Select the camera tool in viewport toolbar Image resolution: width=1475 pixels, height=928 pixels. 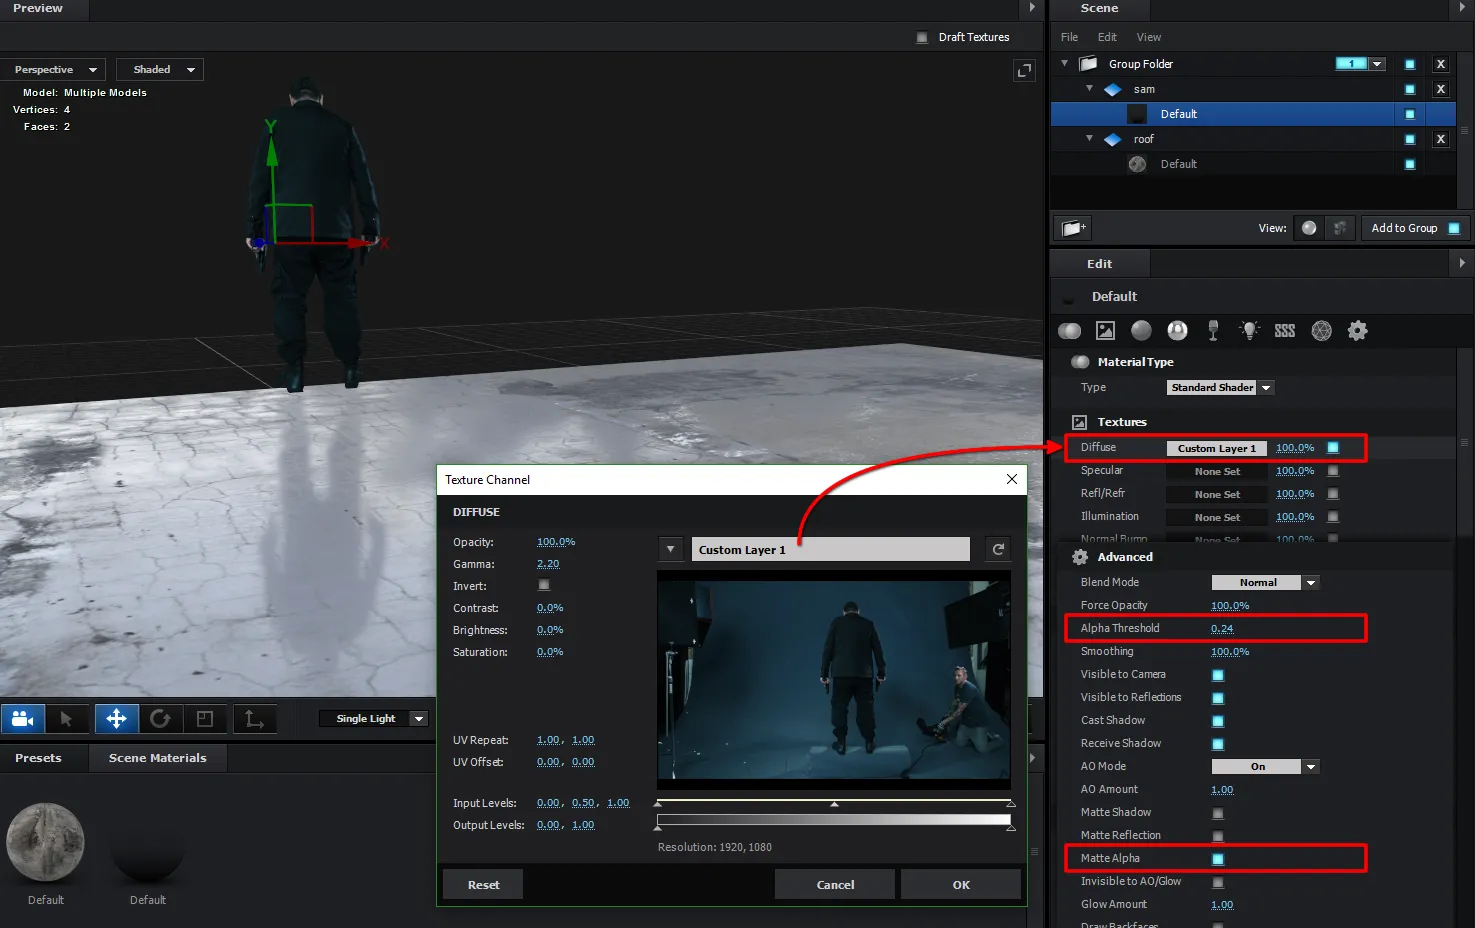[x=23, y=719]
